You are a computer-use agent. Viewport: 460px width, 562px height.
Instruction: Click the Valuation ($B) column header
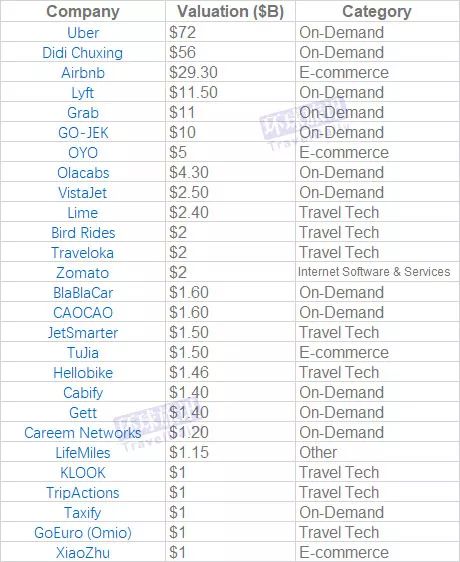pyautogui.click(x=231, y=11)
